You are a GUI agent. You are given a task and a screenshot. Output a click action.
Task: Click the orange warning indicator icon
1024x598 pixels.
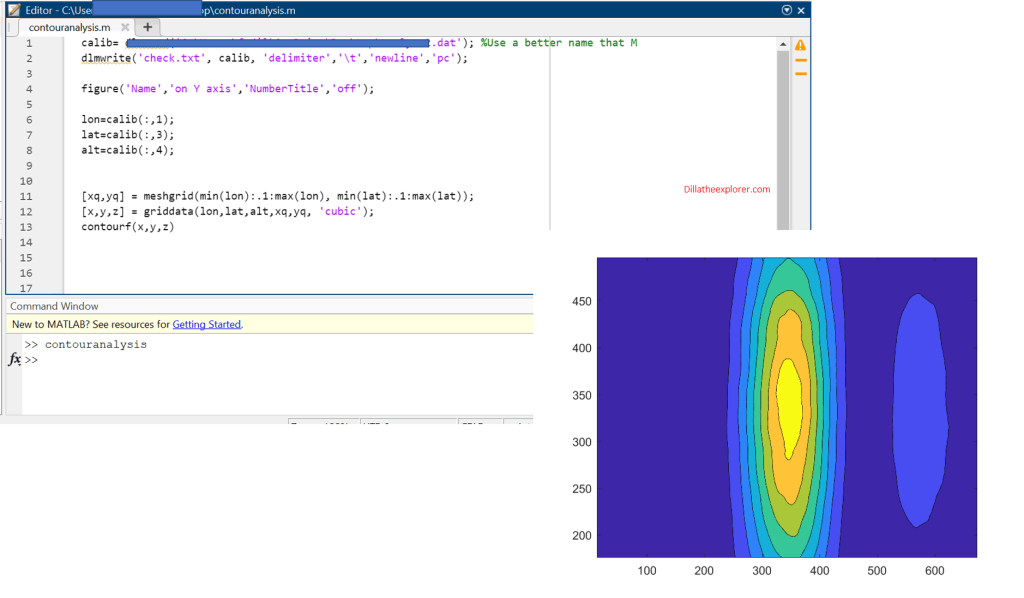(800, 45)
